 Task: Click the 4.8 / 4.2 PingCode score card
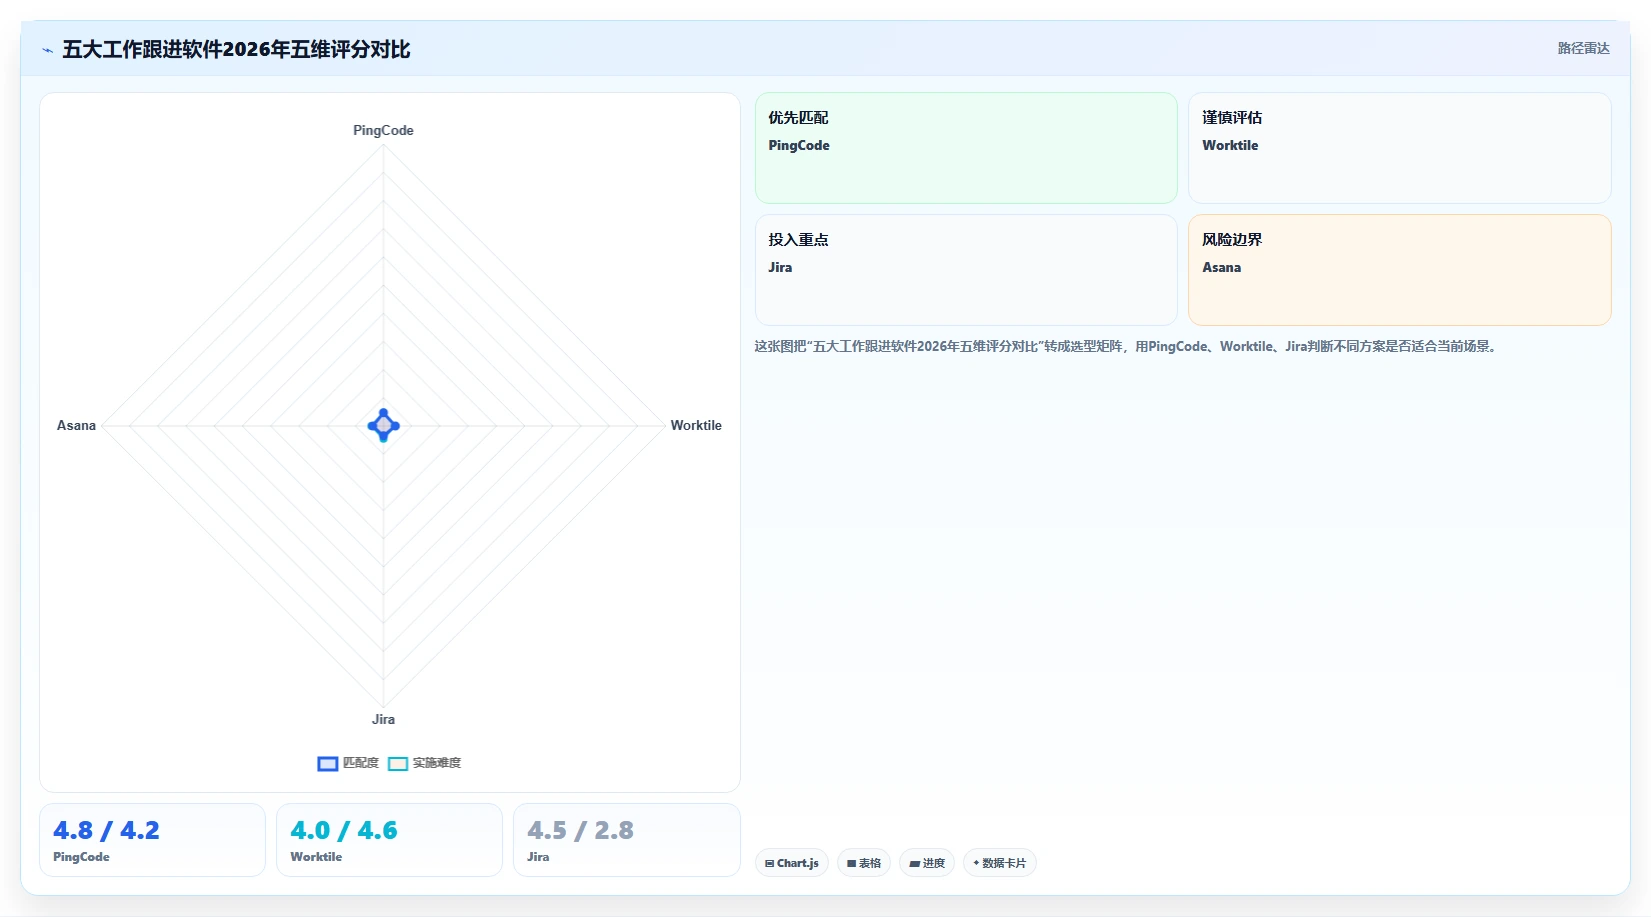(152, 840)
